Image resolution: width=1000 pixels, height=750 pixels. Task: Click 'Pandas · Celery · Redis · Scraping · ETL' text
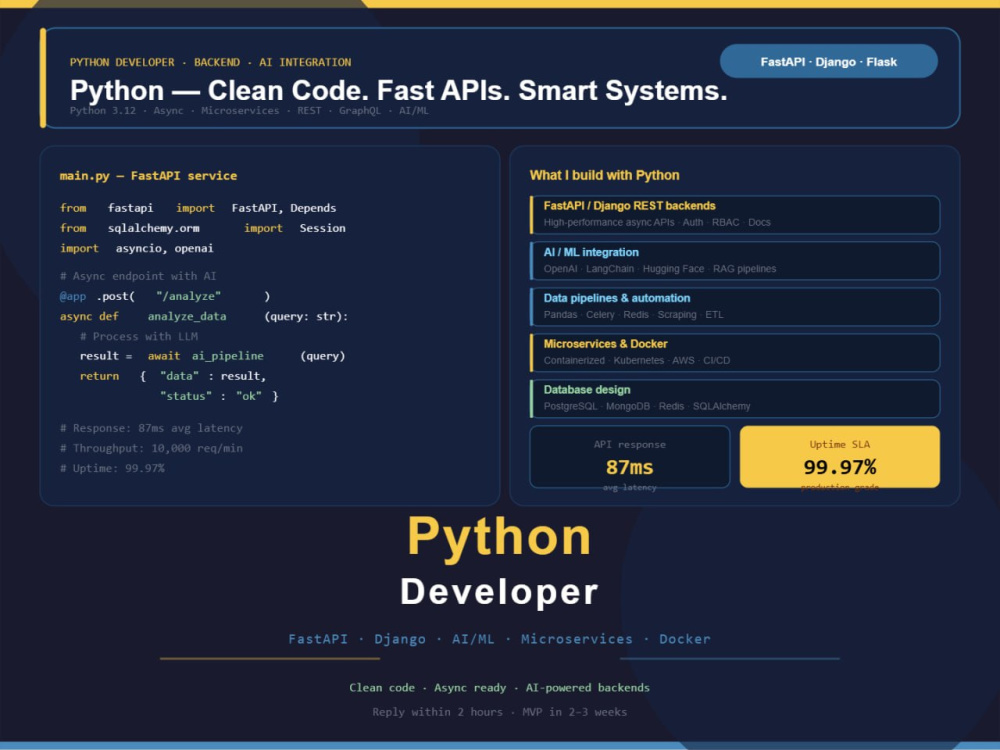(633, 314)
